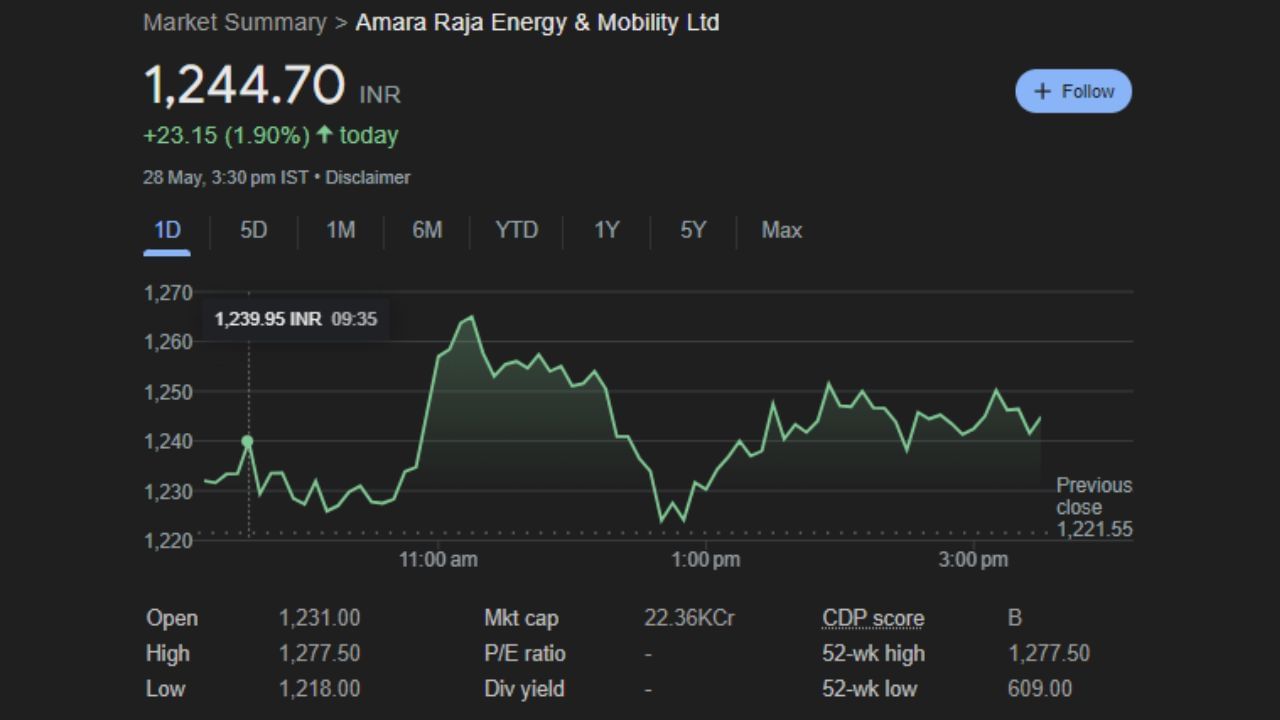Click the Open value 1,231.00

(x=320, y=619)
